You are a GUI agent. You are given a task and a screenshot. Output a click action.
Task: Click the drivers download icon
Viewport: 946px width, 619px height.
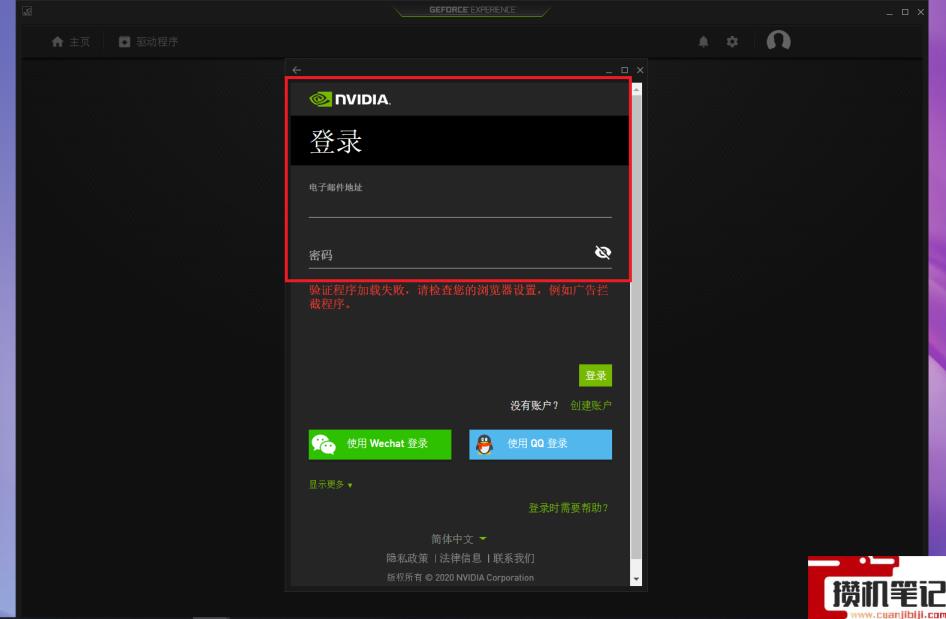tap(124, 42)
